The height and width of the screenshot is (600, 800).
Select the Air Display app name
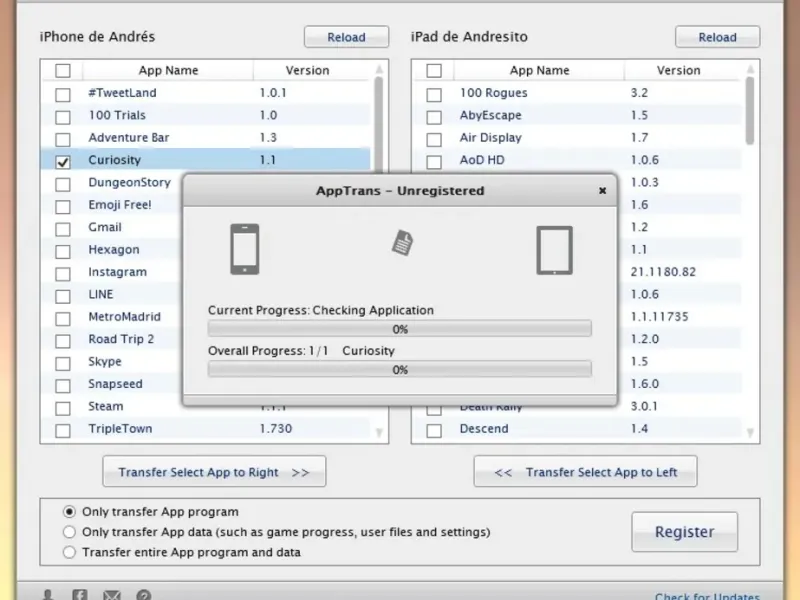[490, 137]
